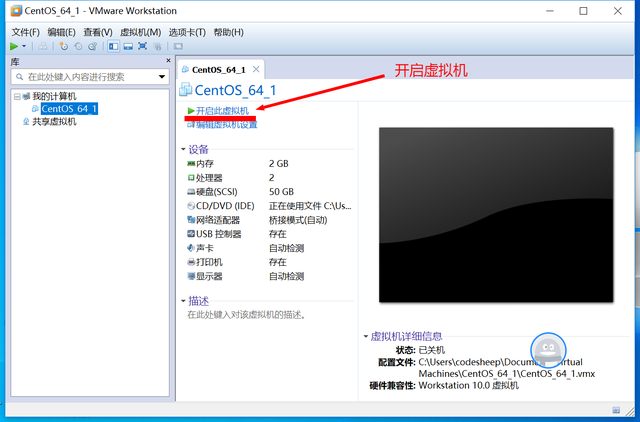Open the 查看(V) menu
This screenshot has width=640, height=422.
pos(98,32)
